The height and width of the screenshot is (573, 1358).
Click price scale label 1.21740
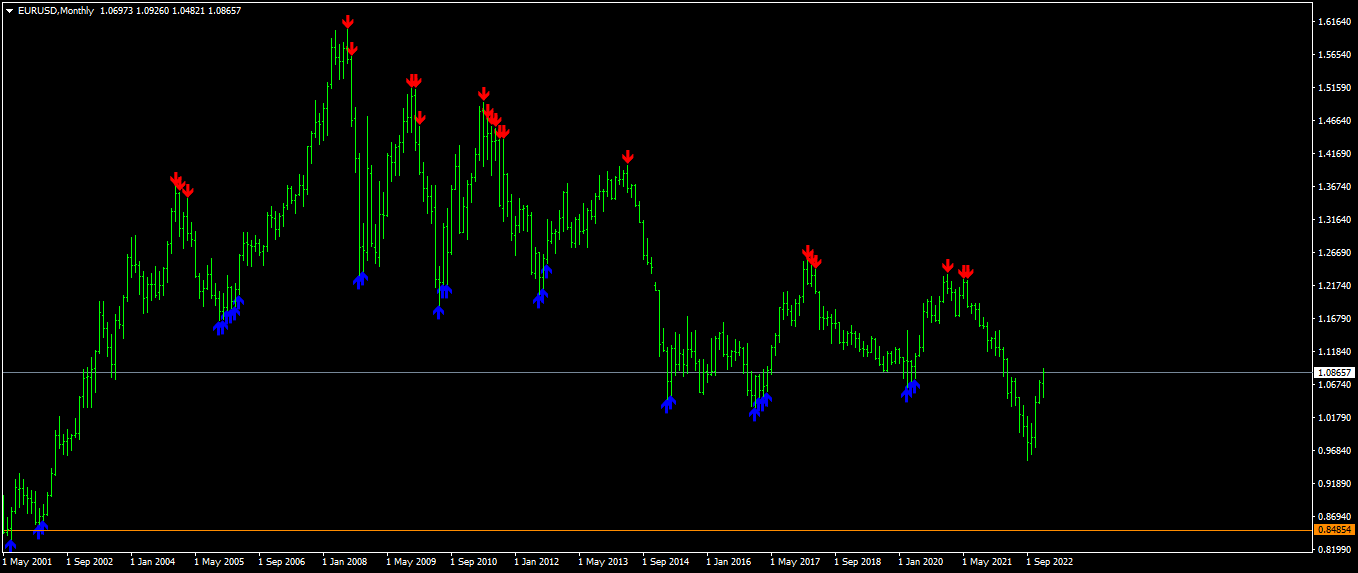tap(1335, 286)
